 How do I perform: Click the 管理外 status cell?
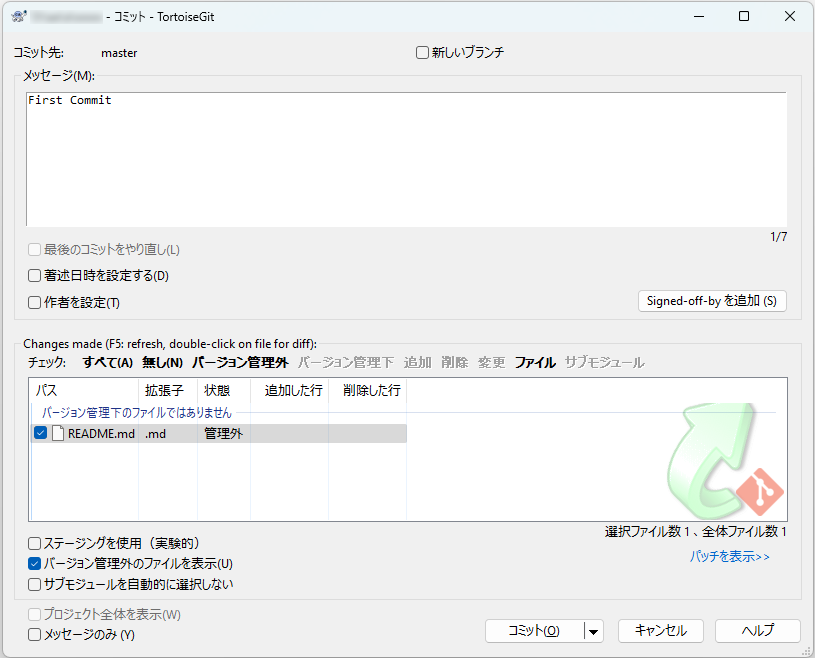pos(224,433)
